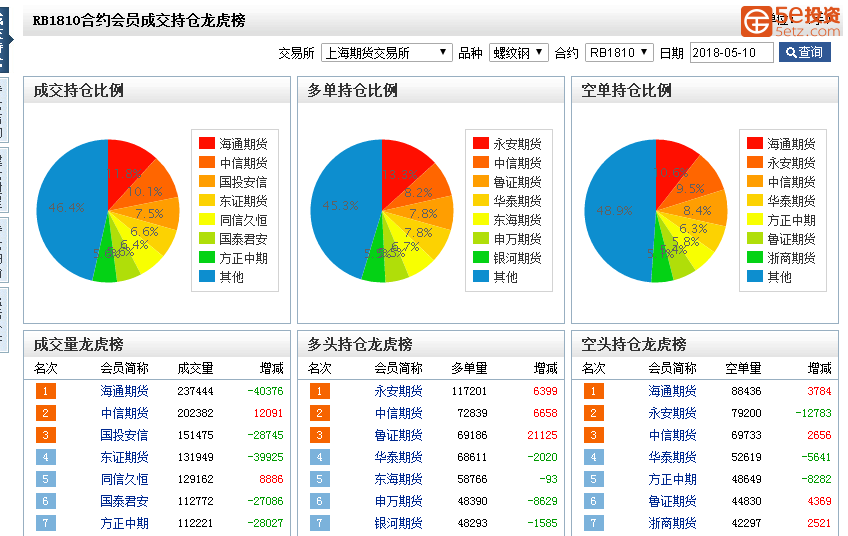Click the blue 其他 slice in 成交持仓比例 pie
Screen dimensions: 848x536
click(68, 208)
